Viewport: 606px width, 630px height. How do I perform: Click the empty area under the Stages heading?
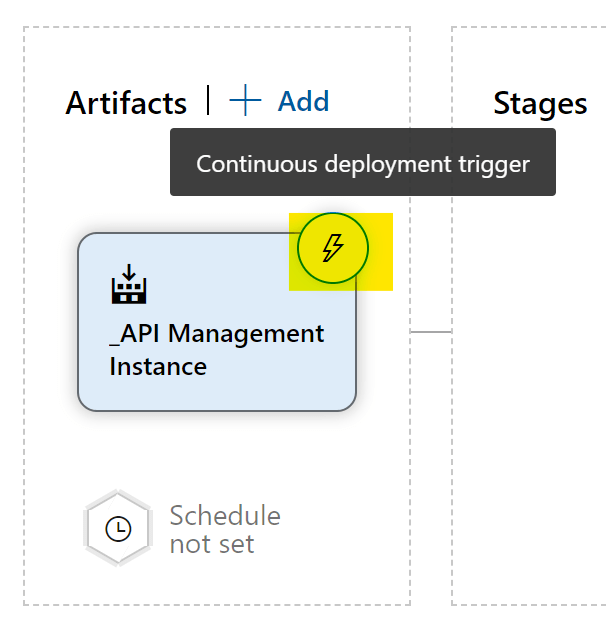point(530,400)
